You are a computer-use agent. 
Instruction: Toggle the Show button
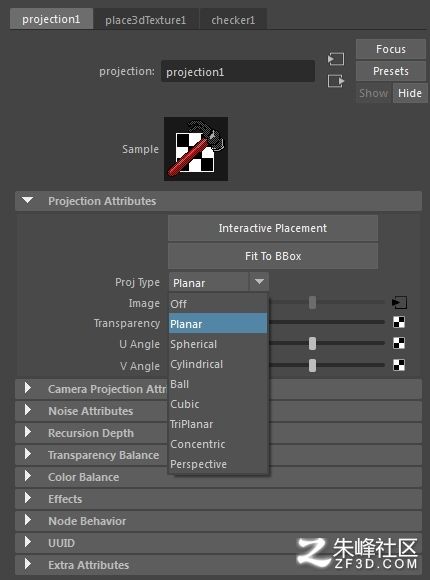tap(374, 93)
